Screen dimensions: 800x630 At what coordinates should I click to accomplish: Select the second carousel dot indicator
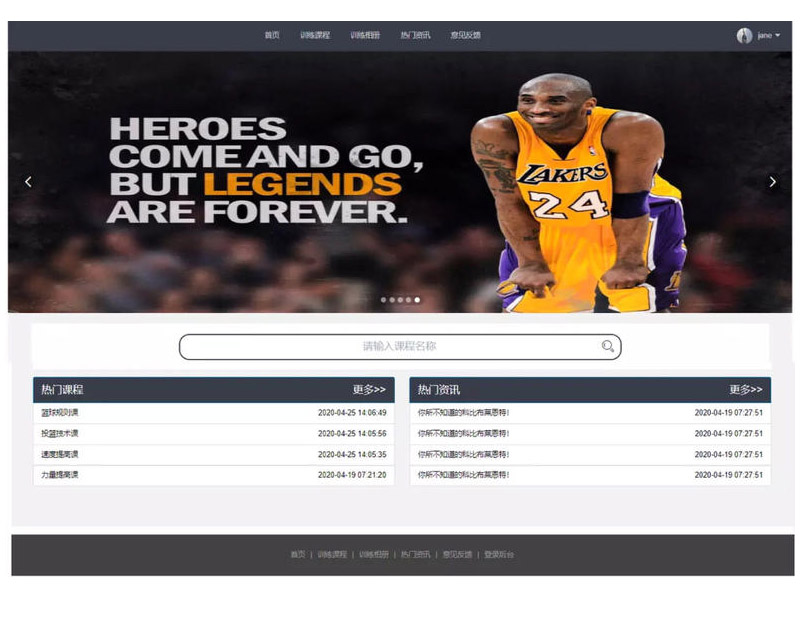(x=392, y=300)
